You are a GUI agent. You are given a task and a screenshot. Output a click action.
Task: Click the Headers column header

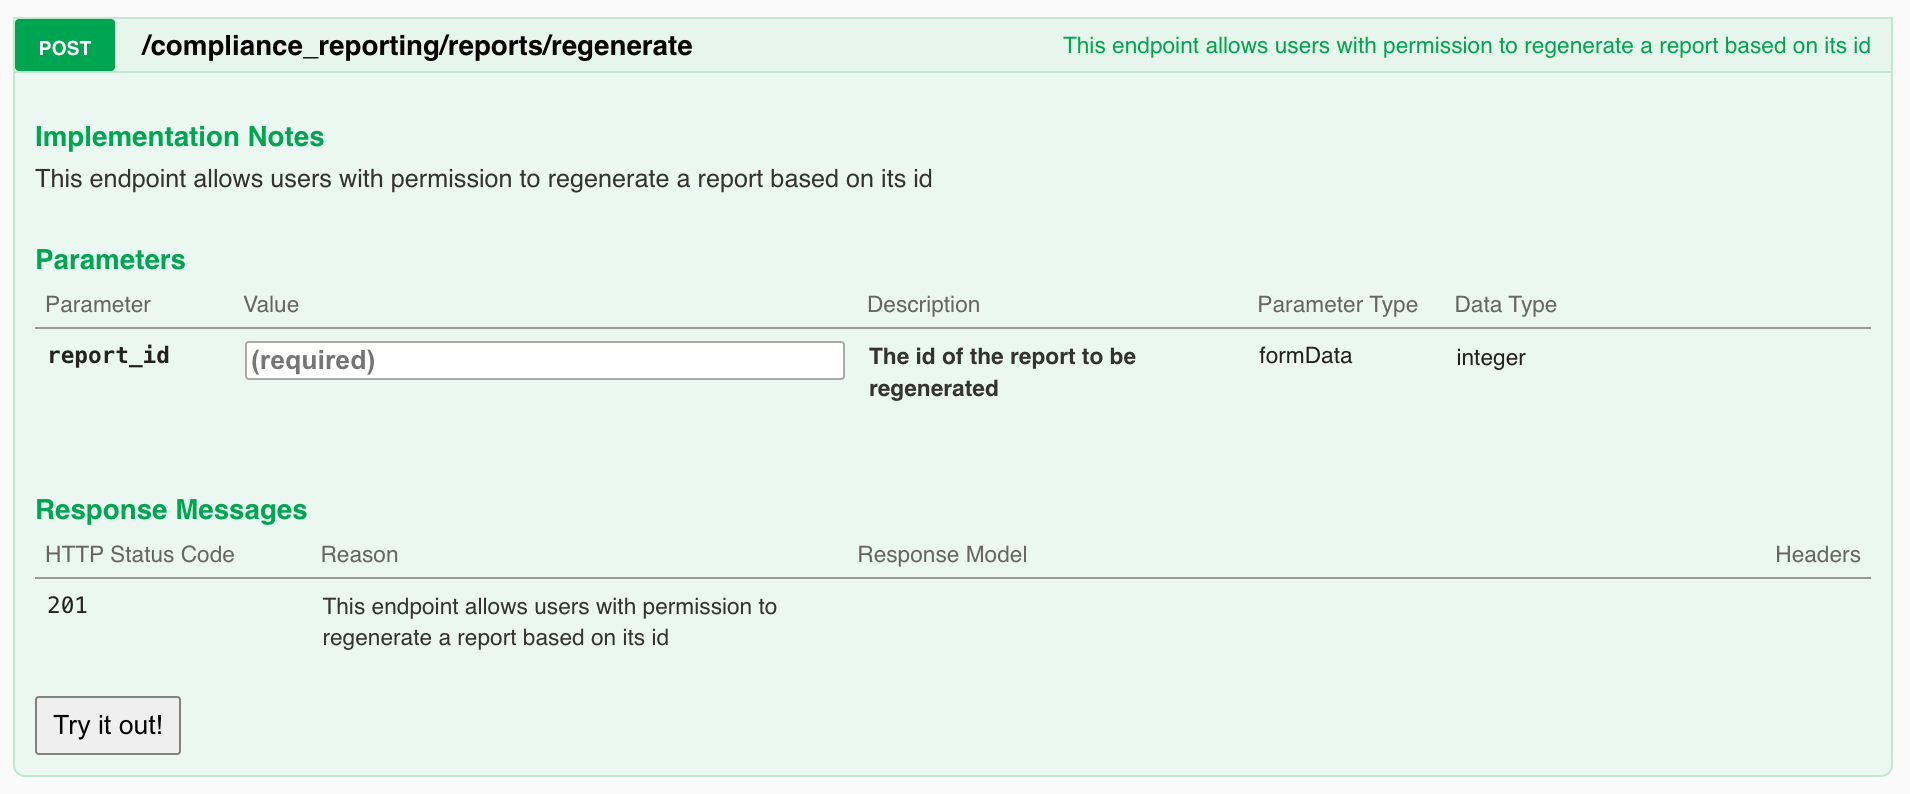(1817, 554)
